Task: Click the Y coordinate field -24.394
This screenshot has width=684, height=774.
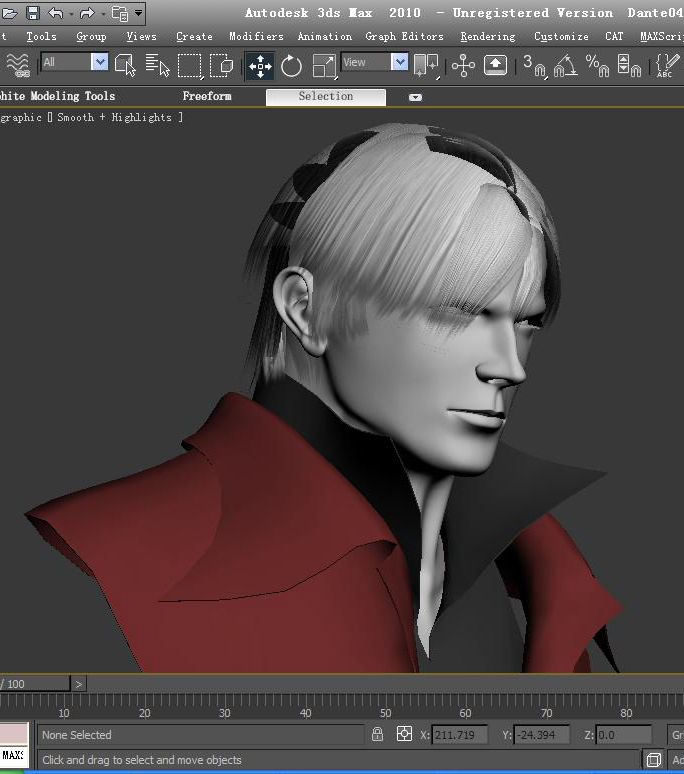Action: pos(541,735)
